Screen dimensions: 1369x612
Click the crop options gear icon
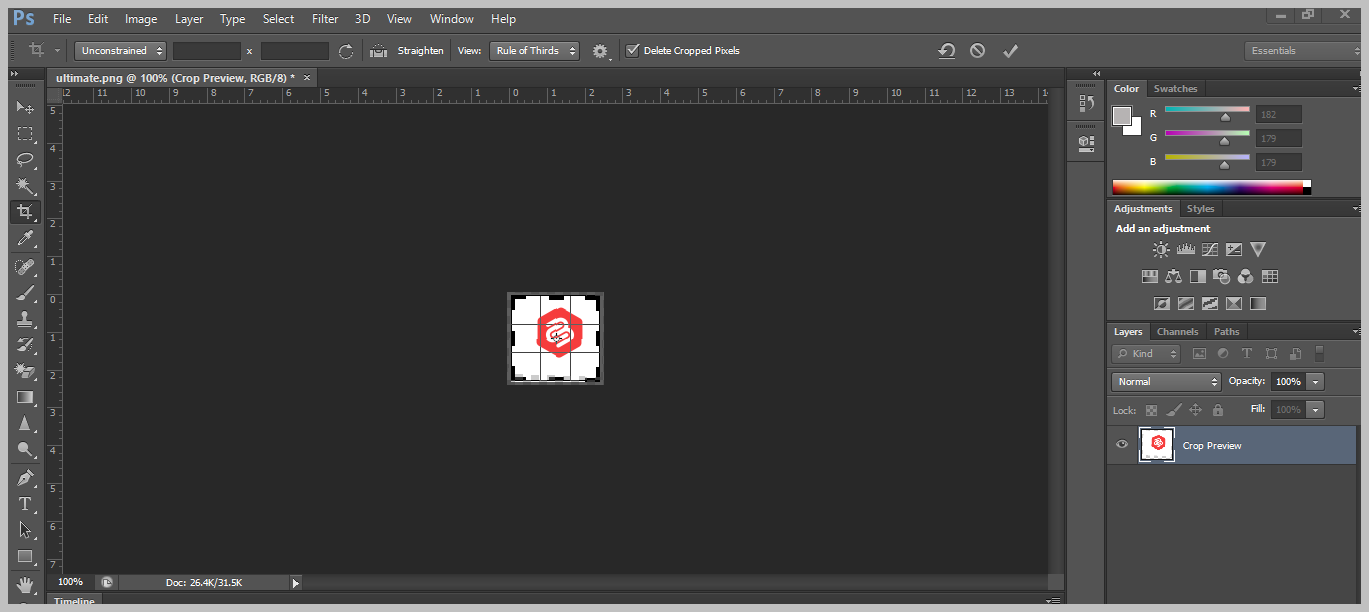[600, 51]
